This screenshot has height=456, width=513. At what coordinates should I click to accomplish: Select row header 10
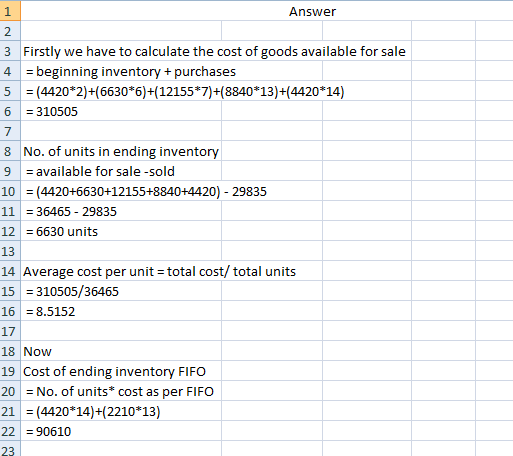coord(10,191)
